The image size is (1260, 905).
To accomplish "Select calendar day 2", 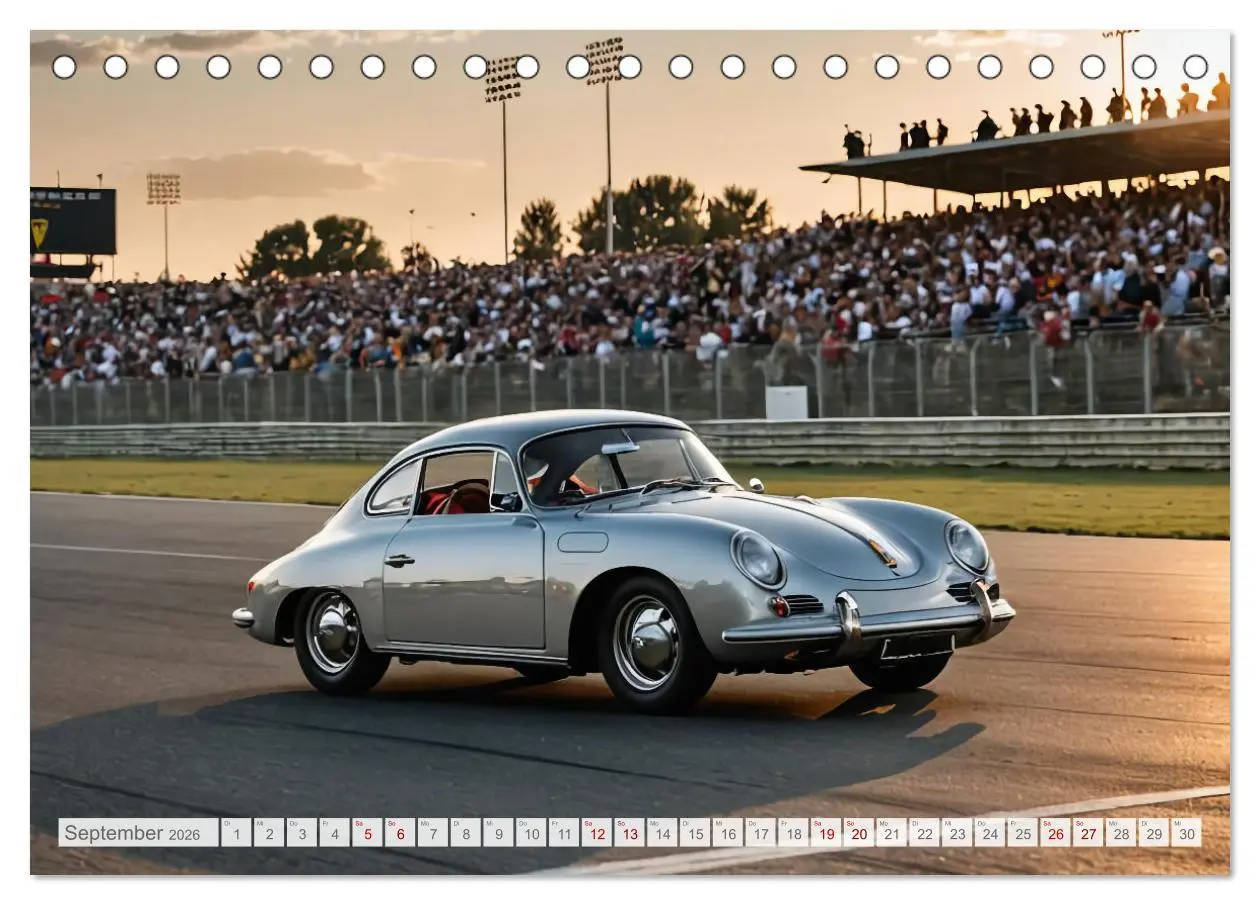I will coord(269,833).
